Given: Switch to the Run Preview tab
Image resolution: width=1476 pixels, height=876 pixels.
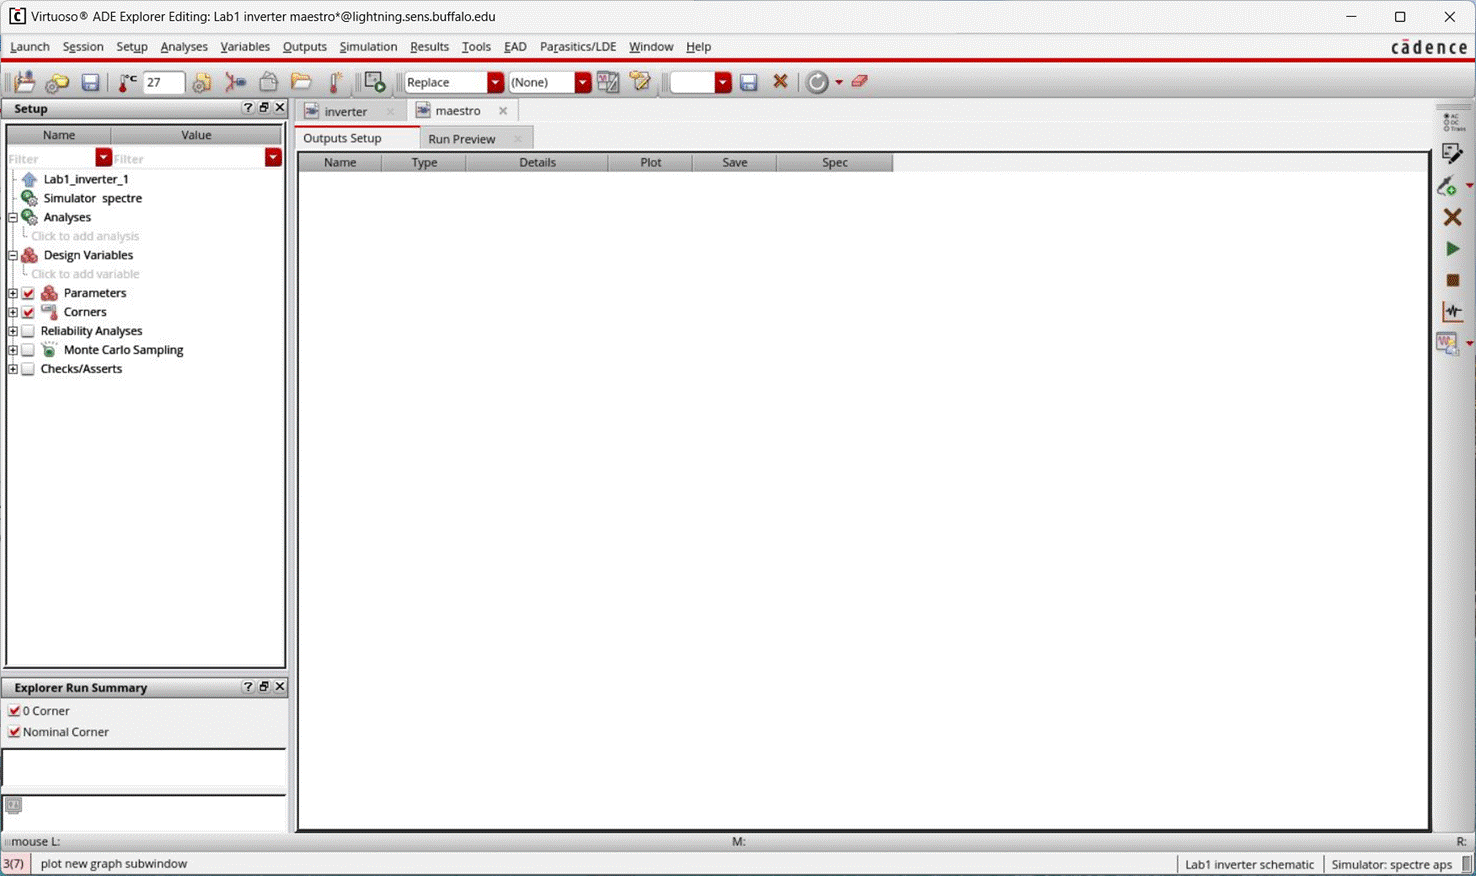Looking at the screenshot, I should coord(461,138).
